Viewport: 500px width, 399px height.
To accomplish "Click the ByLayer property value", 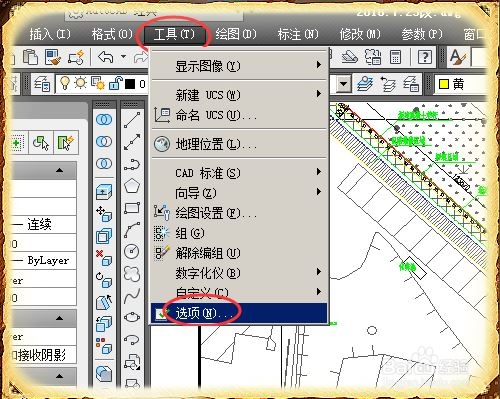I will point(48,260).
